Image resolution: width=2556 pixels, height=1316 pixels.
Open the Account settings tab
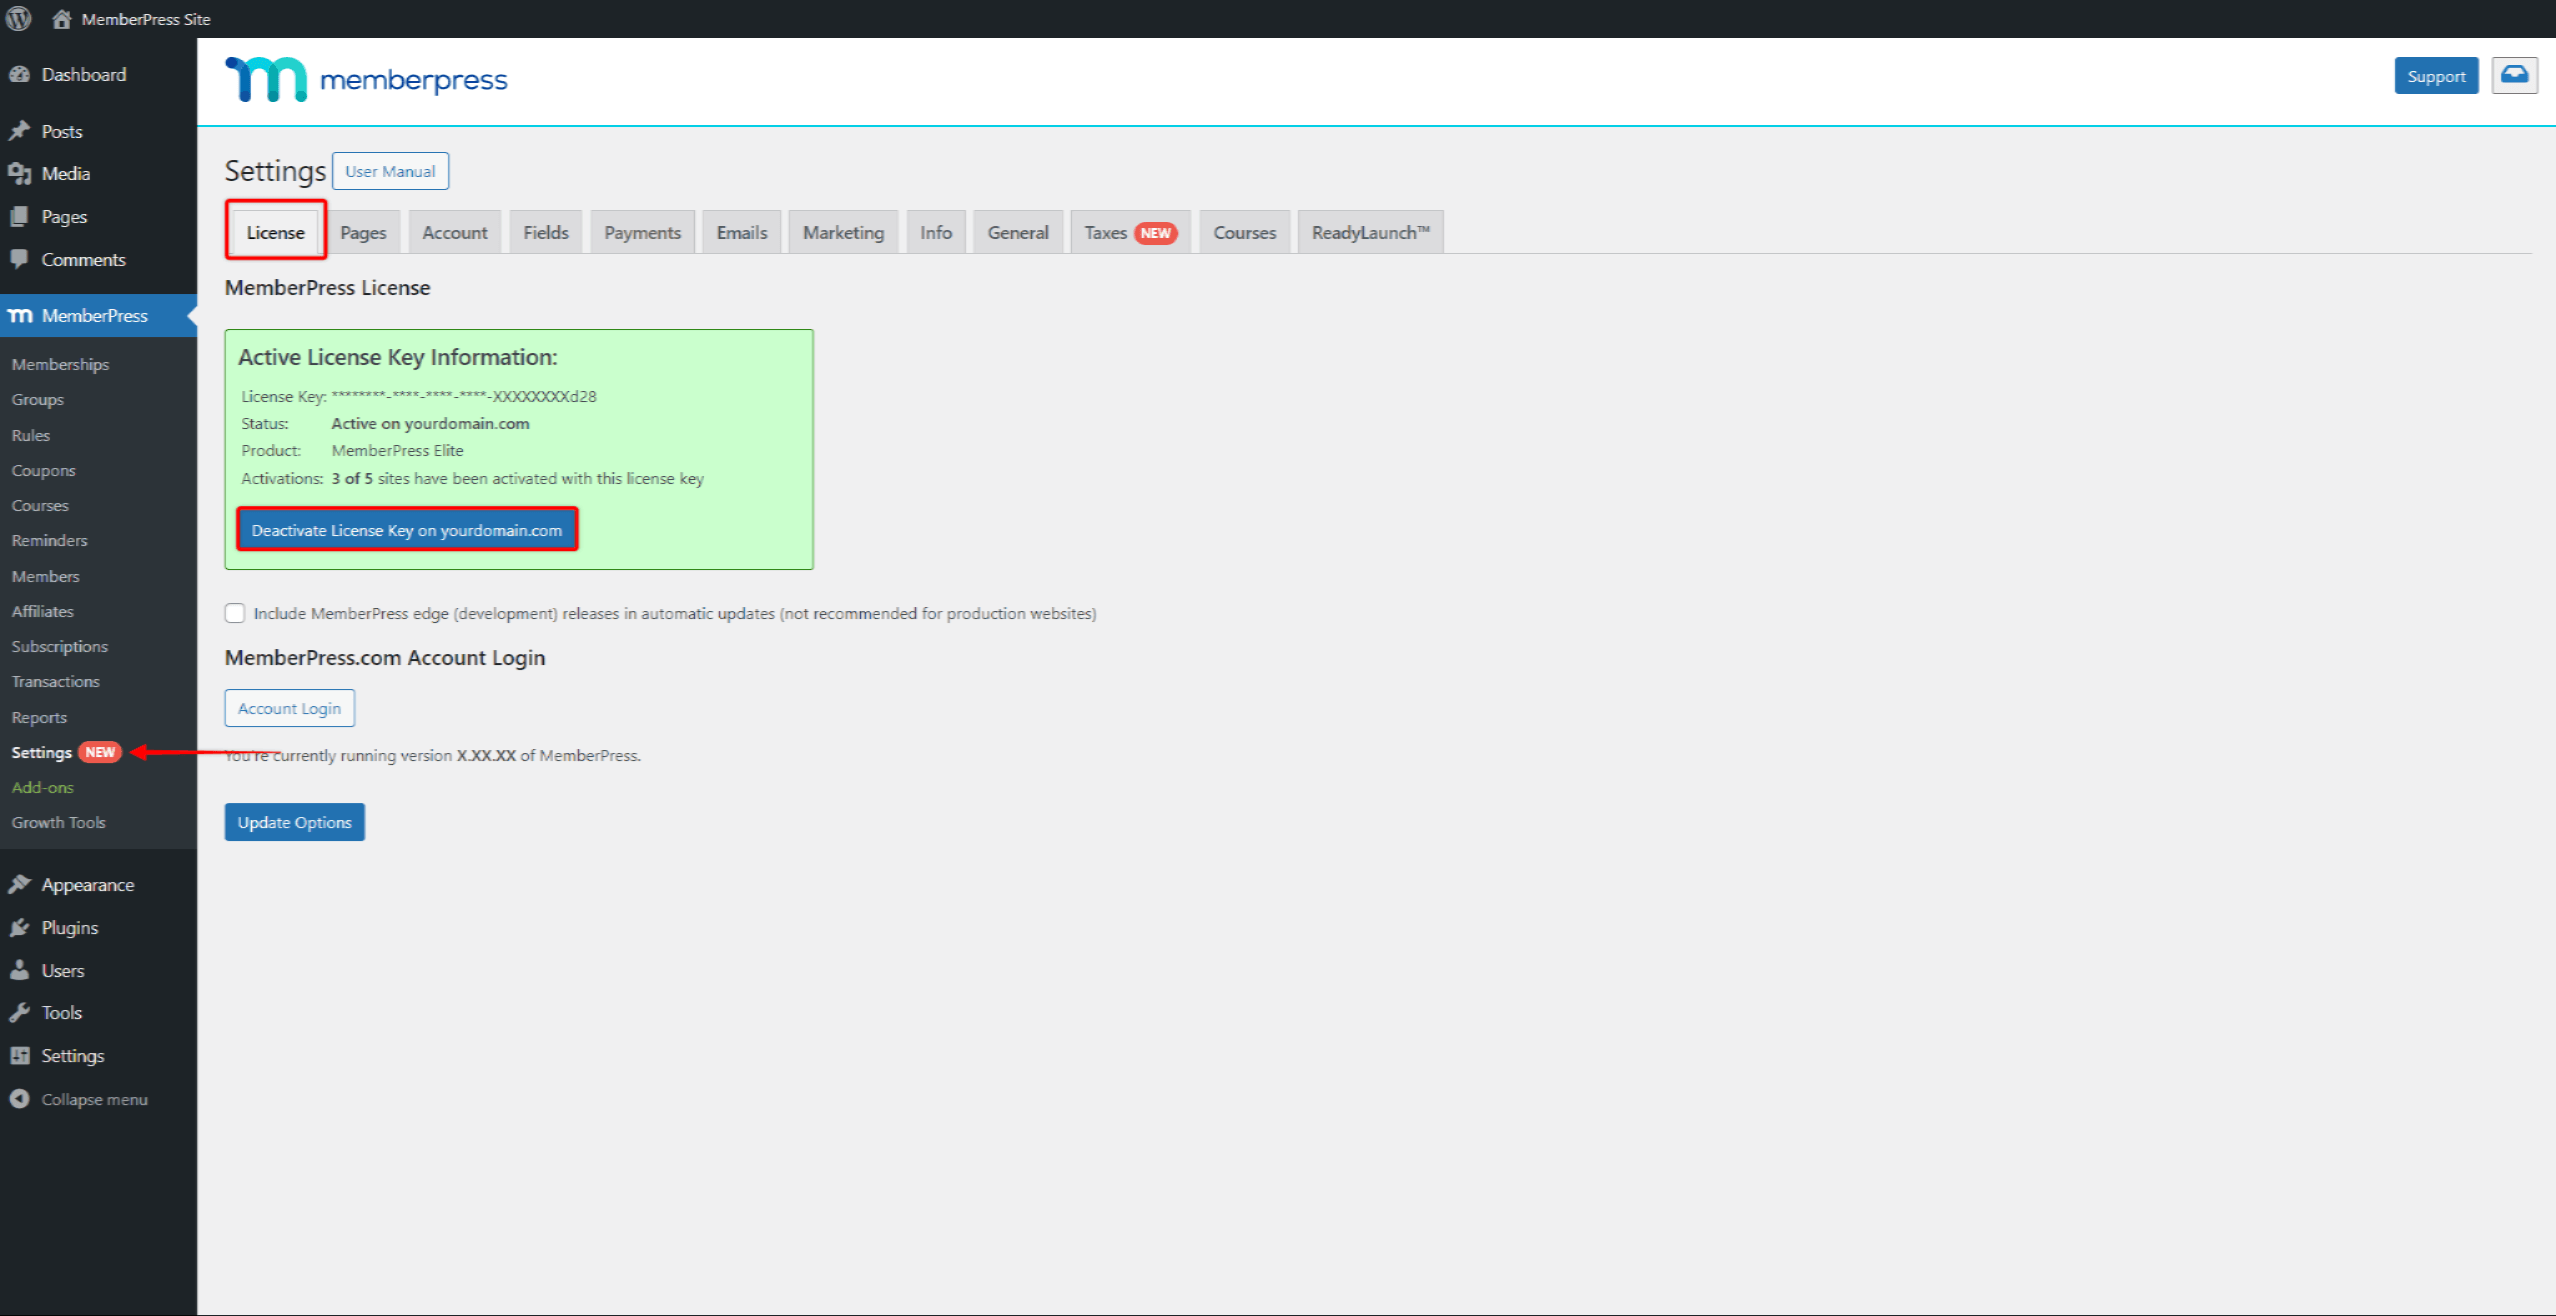point(455,232)
